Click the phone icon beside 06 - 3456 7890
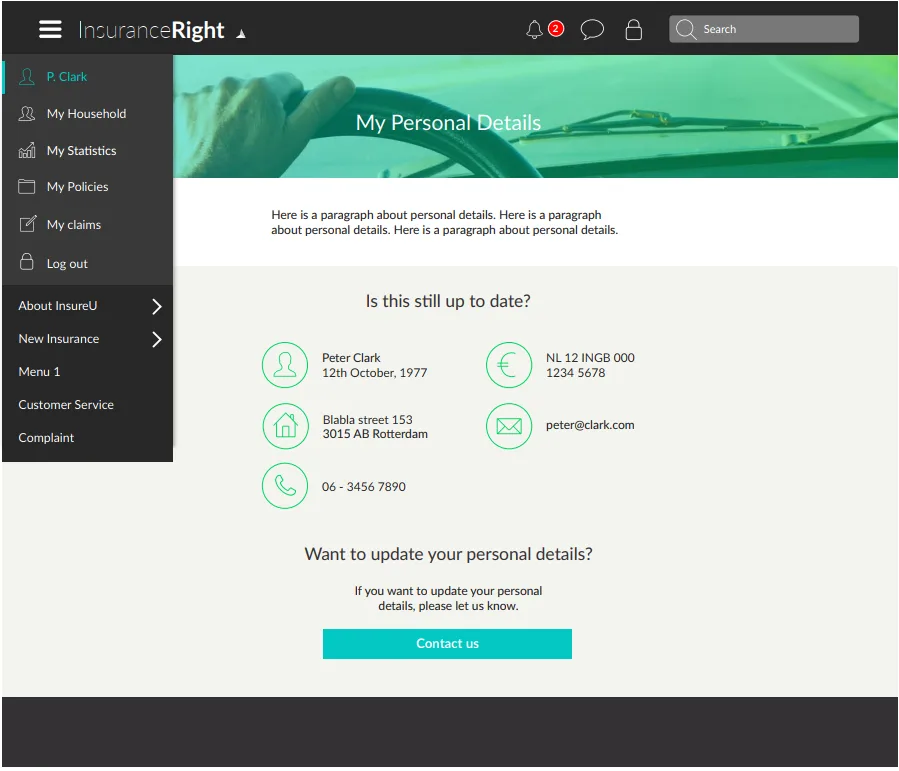 285,486
